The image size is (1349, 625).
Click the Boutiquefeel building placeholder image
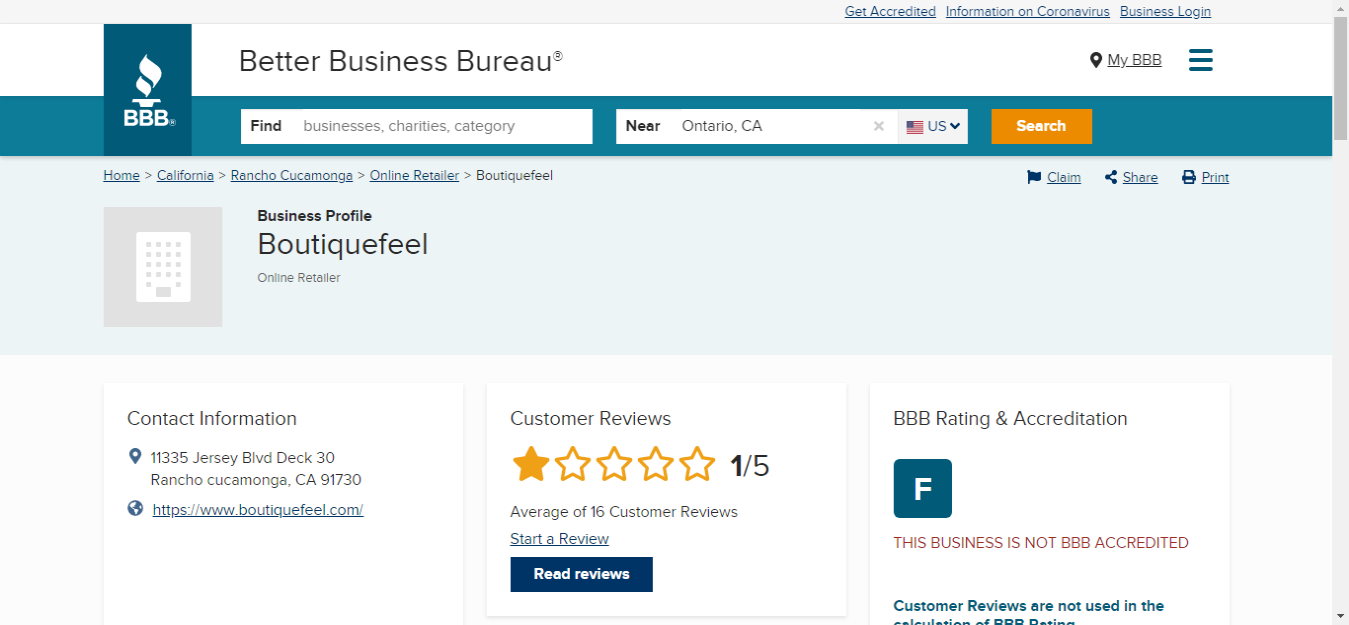[163, 267]
